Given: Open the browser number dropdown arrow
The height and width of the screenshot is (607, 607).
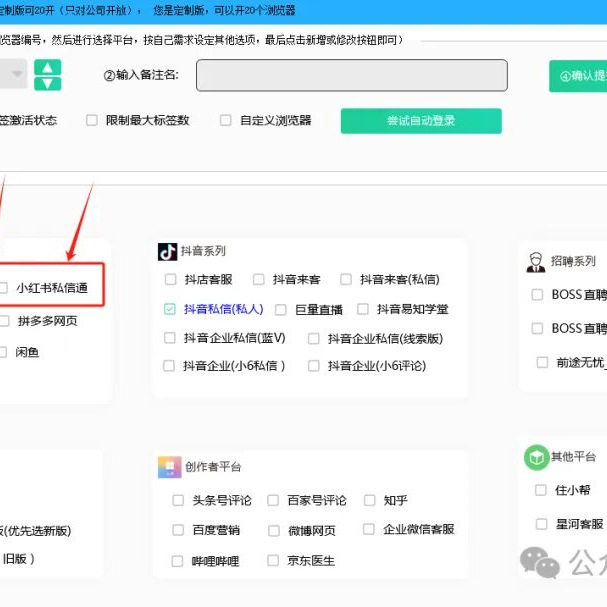Looking at the screenshot, I should [x=17, y=74].
